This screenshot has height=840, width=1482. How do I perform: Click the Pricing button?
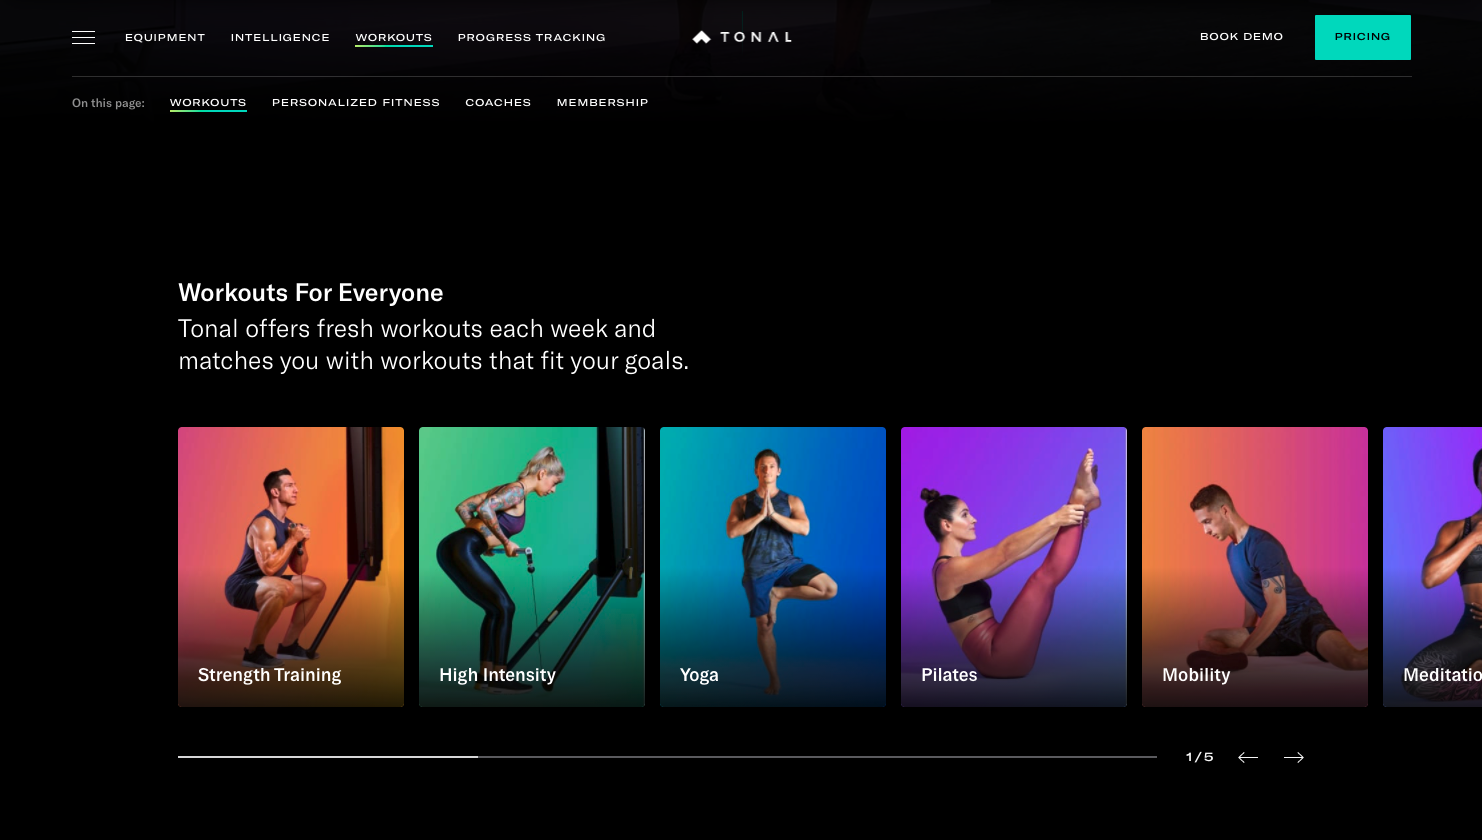1363,37
